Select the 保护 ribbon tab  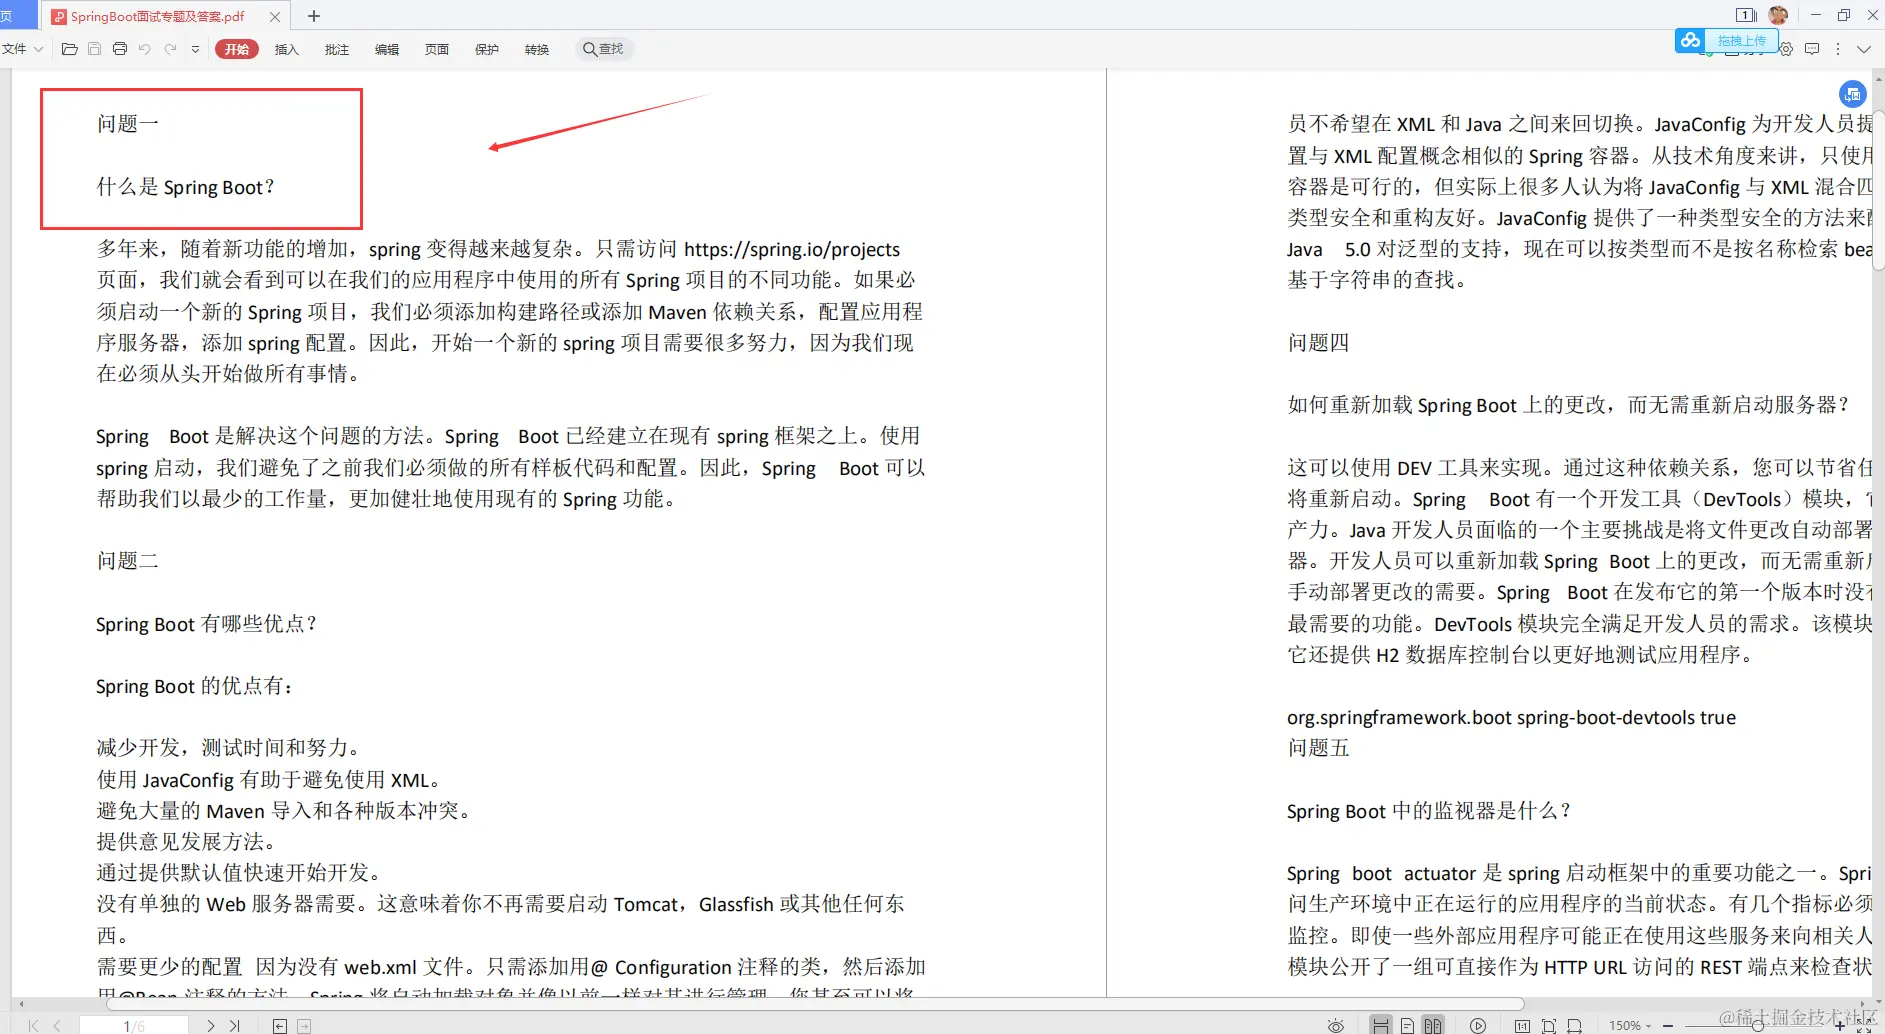pos(487,49)
